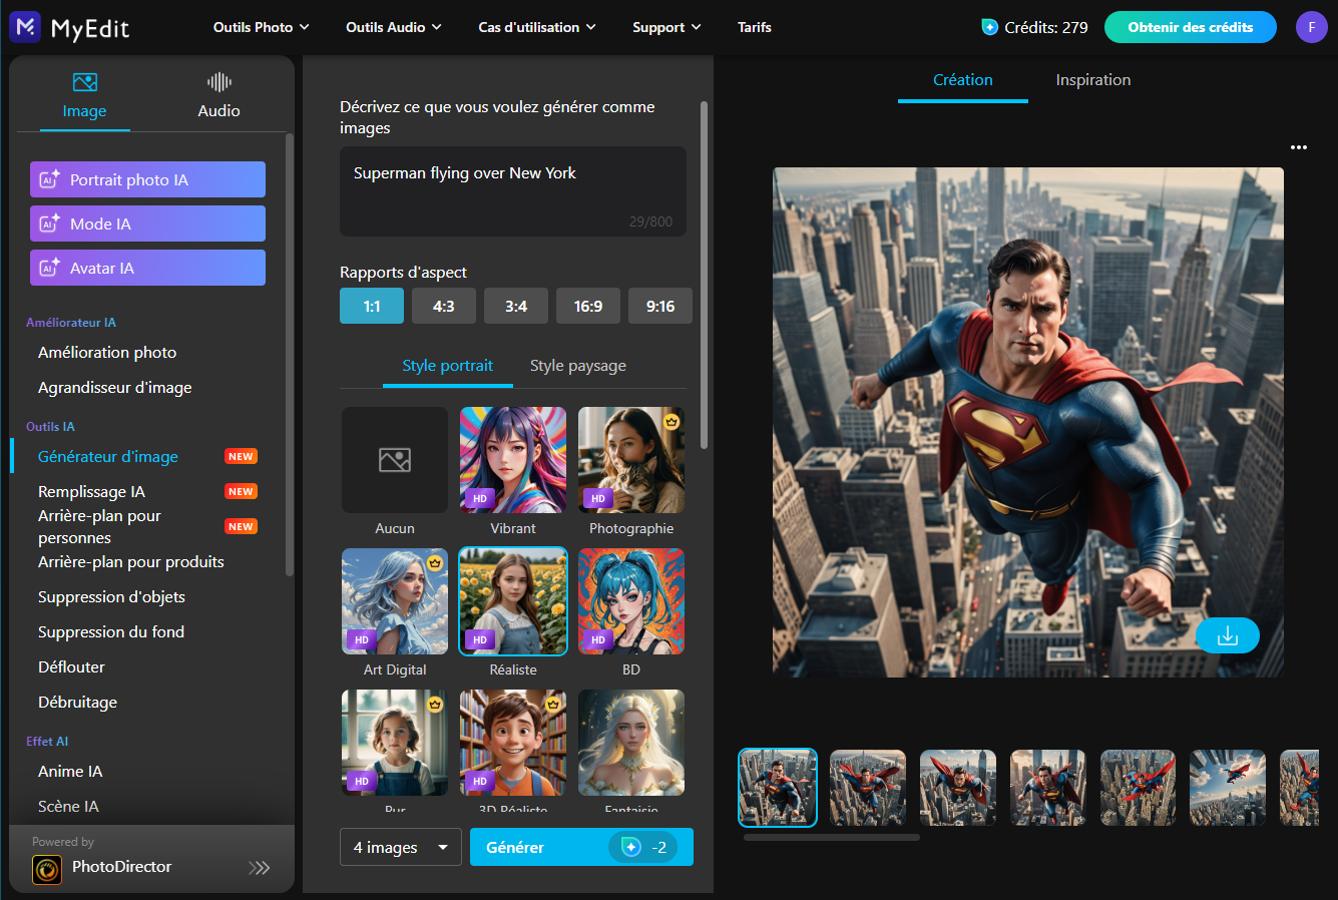Select the 9:16 aspect ratio

coord(660,306)
